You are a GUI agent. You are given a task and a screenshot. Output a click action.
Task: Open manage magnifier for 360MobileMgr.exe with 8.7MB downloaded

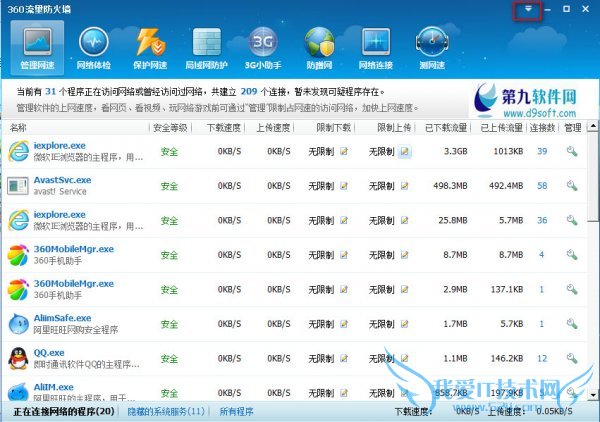[x=572, y=255]
